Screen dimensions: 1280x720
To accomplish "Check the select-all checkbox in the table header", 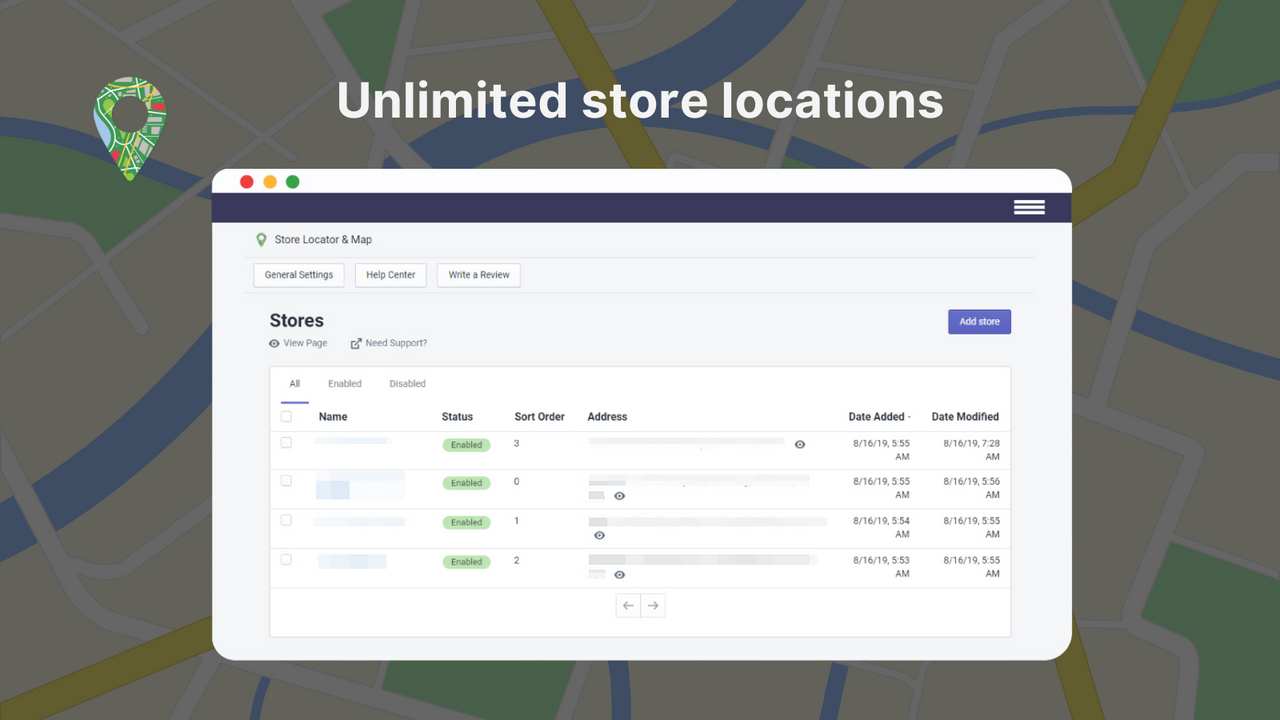I will 287,414.
